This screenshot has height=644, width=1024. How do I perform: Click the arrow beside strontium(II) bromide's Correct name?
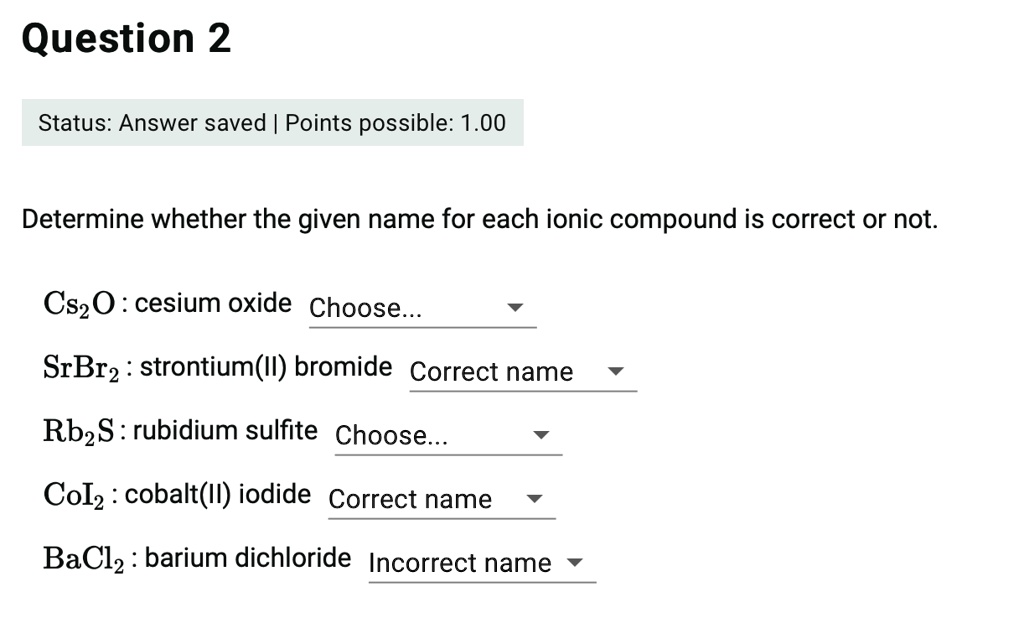615,372
